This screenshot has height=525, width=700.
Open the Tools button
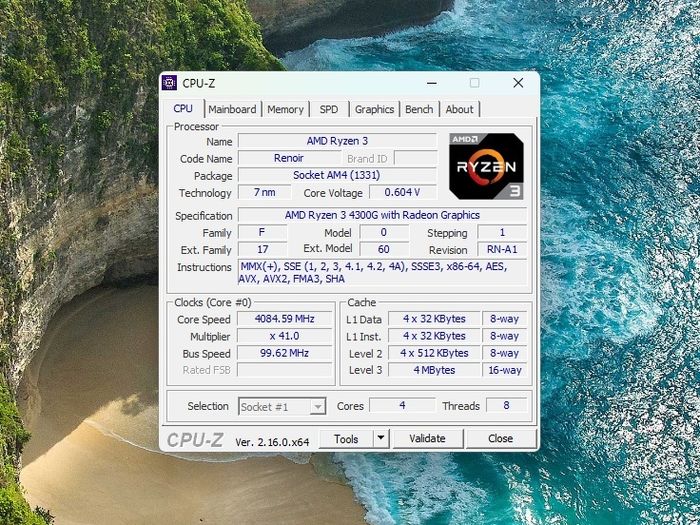346,439
